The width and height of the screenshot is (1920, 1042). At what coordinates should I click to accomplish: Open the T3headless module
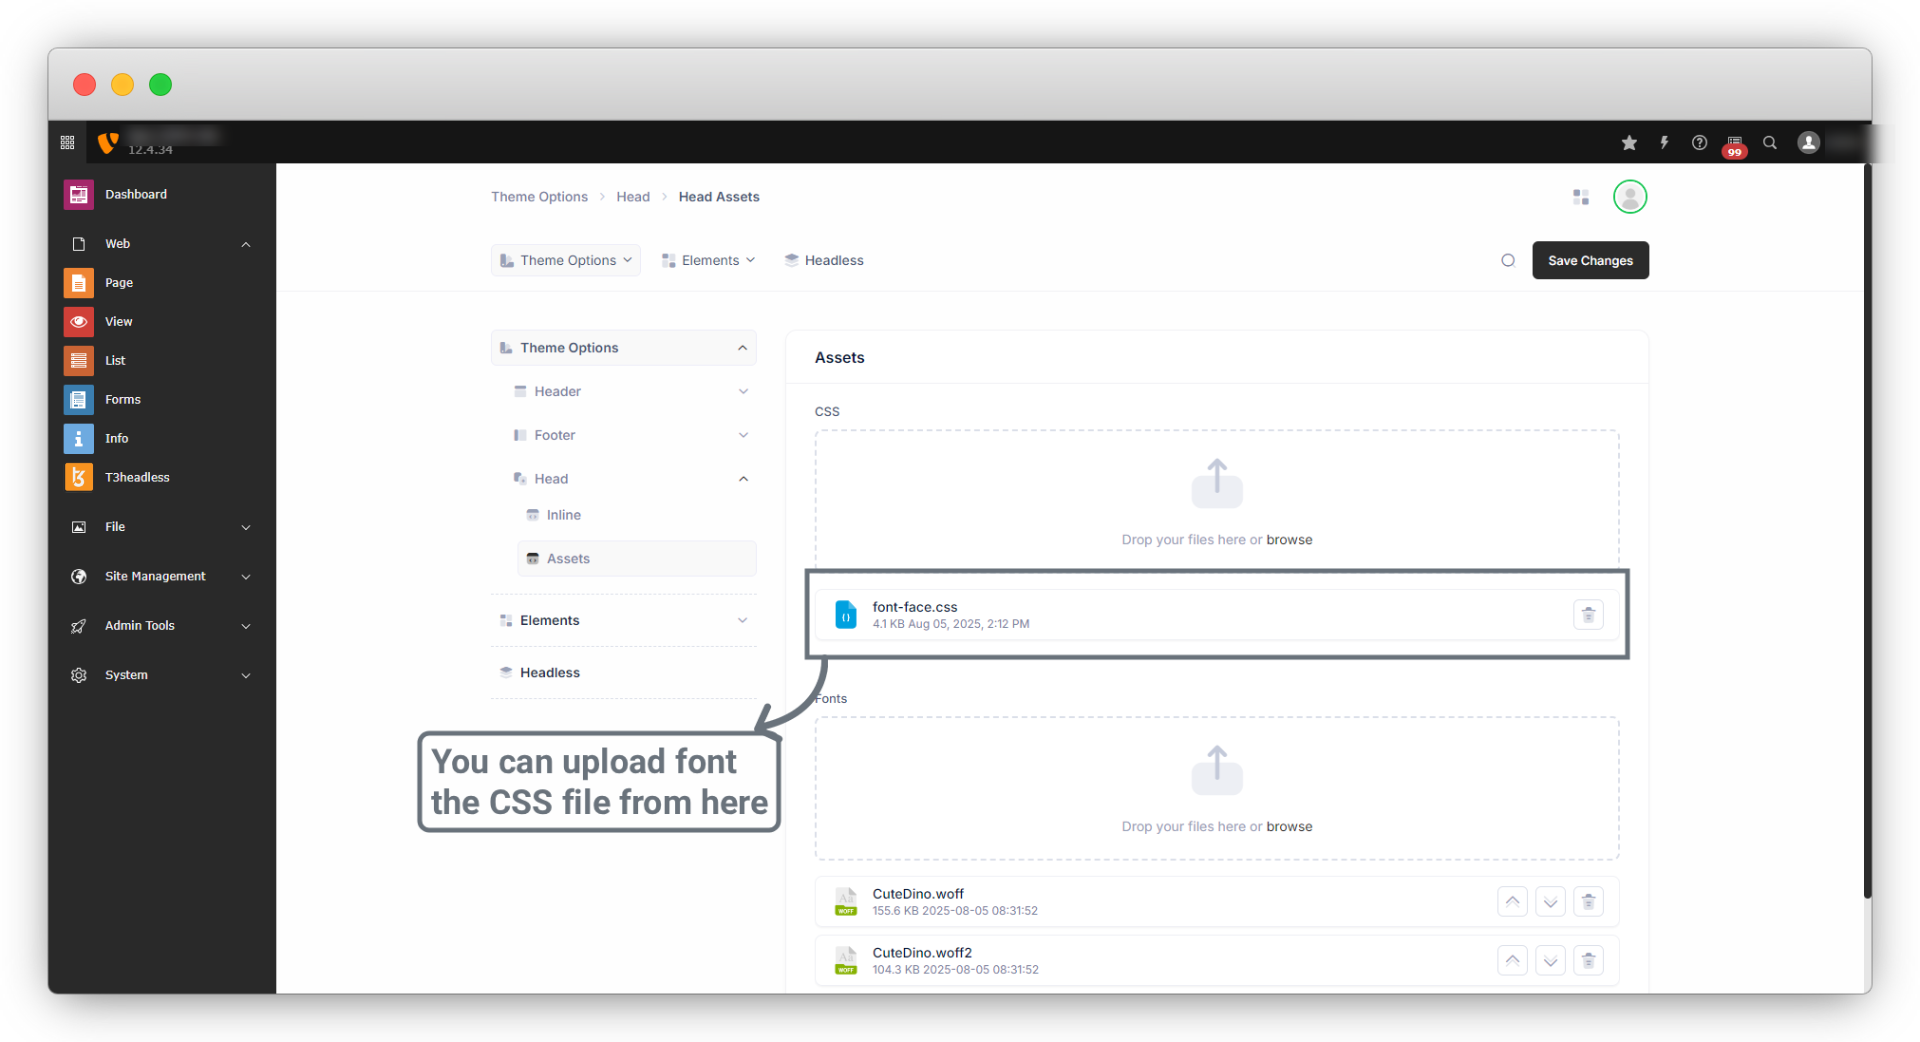click(x=137, y=478)
